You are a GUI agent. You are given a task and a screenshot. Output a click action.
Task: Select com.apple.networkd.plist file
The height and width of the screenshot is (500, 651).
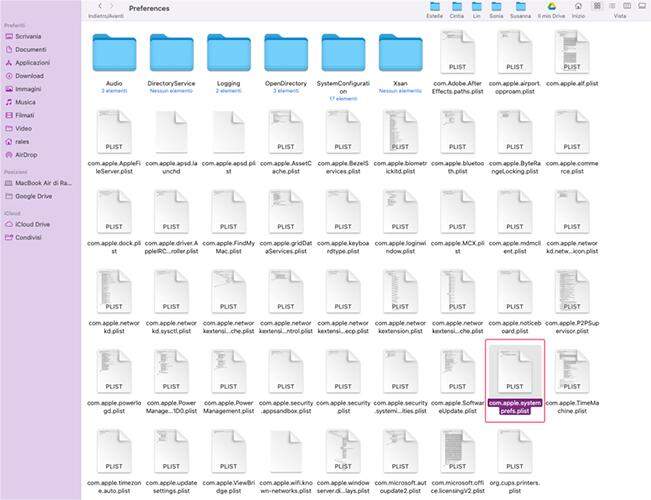point(114,292)
